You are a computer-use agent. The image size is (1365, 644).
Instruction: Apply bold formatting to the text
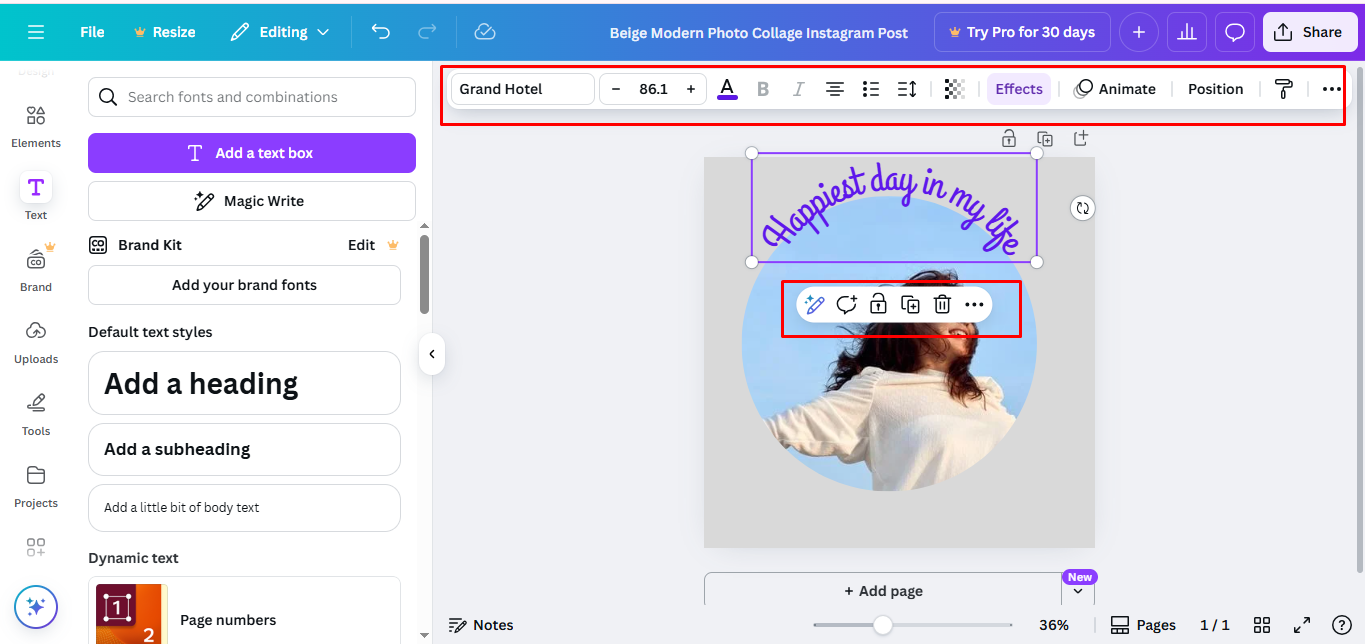[x=763, y=89]
